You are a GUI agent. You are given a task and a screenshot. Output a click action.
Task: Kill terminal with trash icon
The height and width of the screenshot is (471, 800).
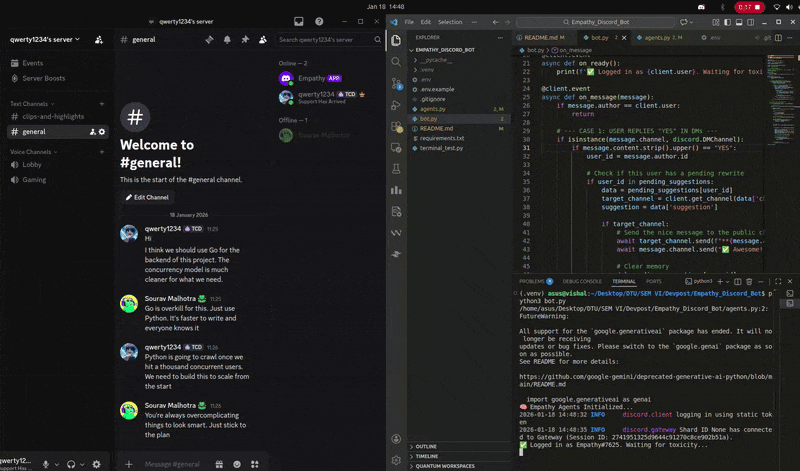pyautogui.click(x=749, y=281)
